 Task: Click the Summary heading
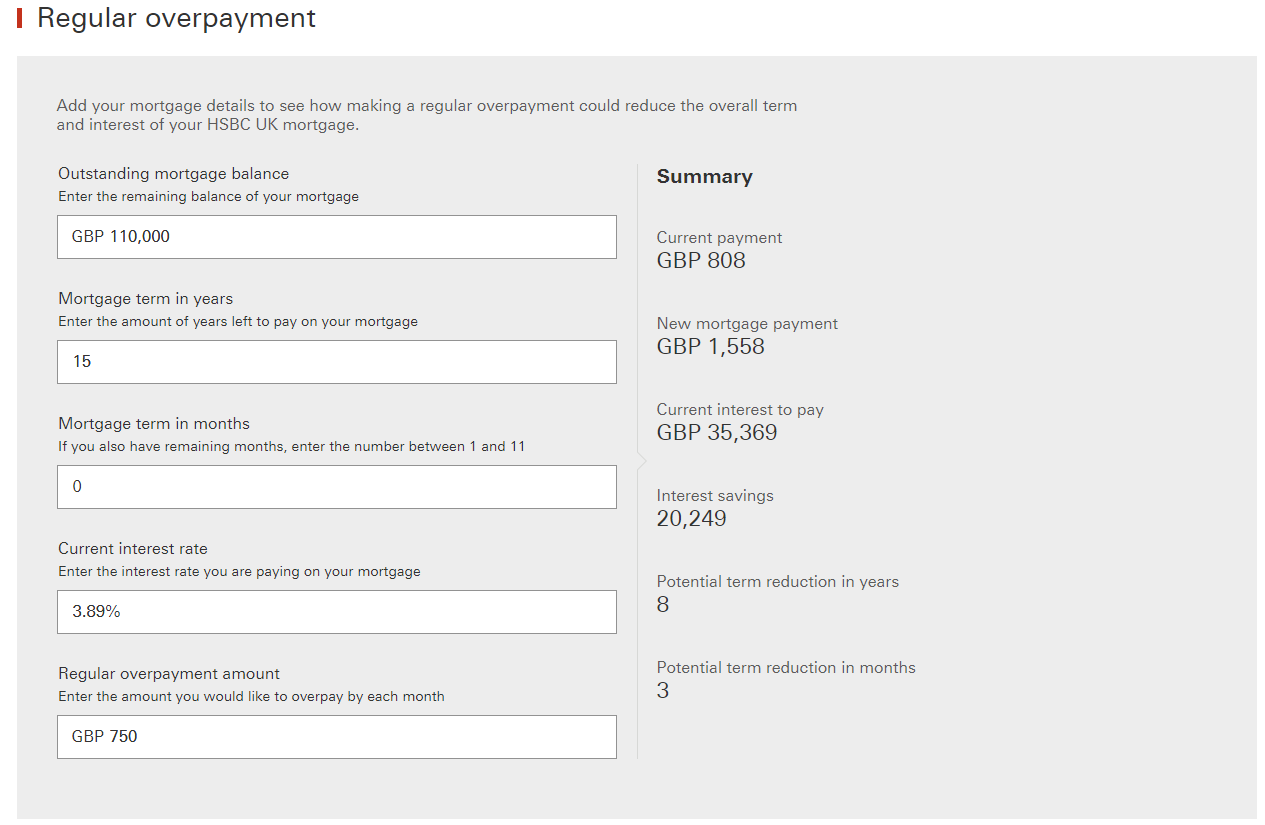click(x=704, y=177)
